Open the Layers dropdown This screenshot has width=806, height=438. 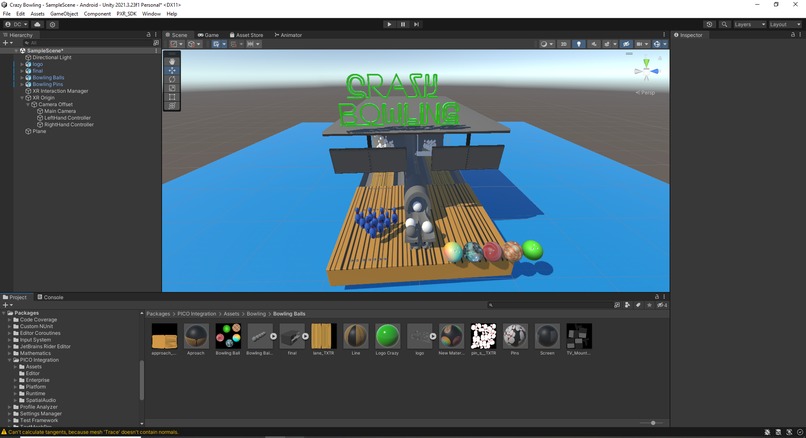pos(750,24)
